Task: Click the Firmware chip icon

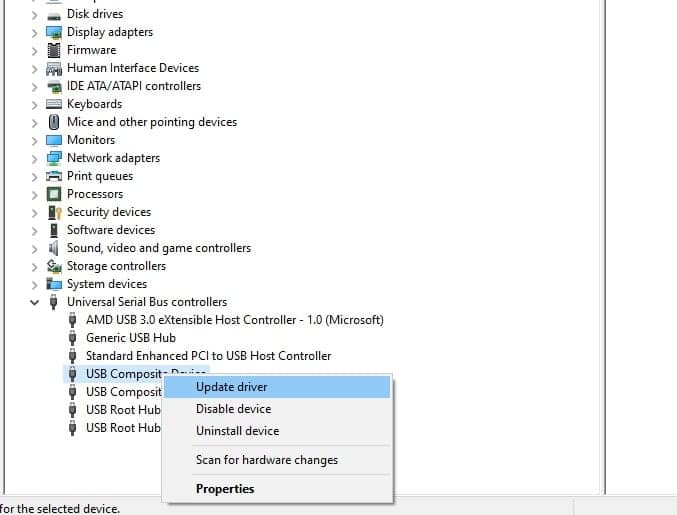Action: click(x=54, y=50)
